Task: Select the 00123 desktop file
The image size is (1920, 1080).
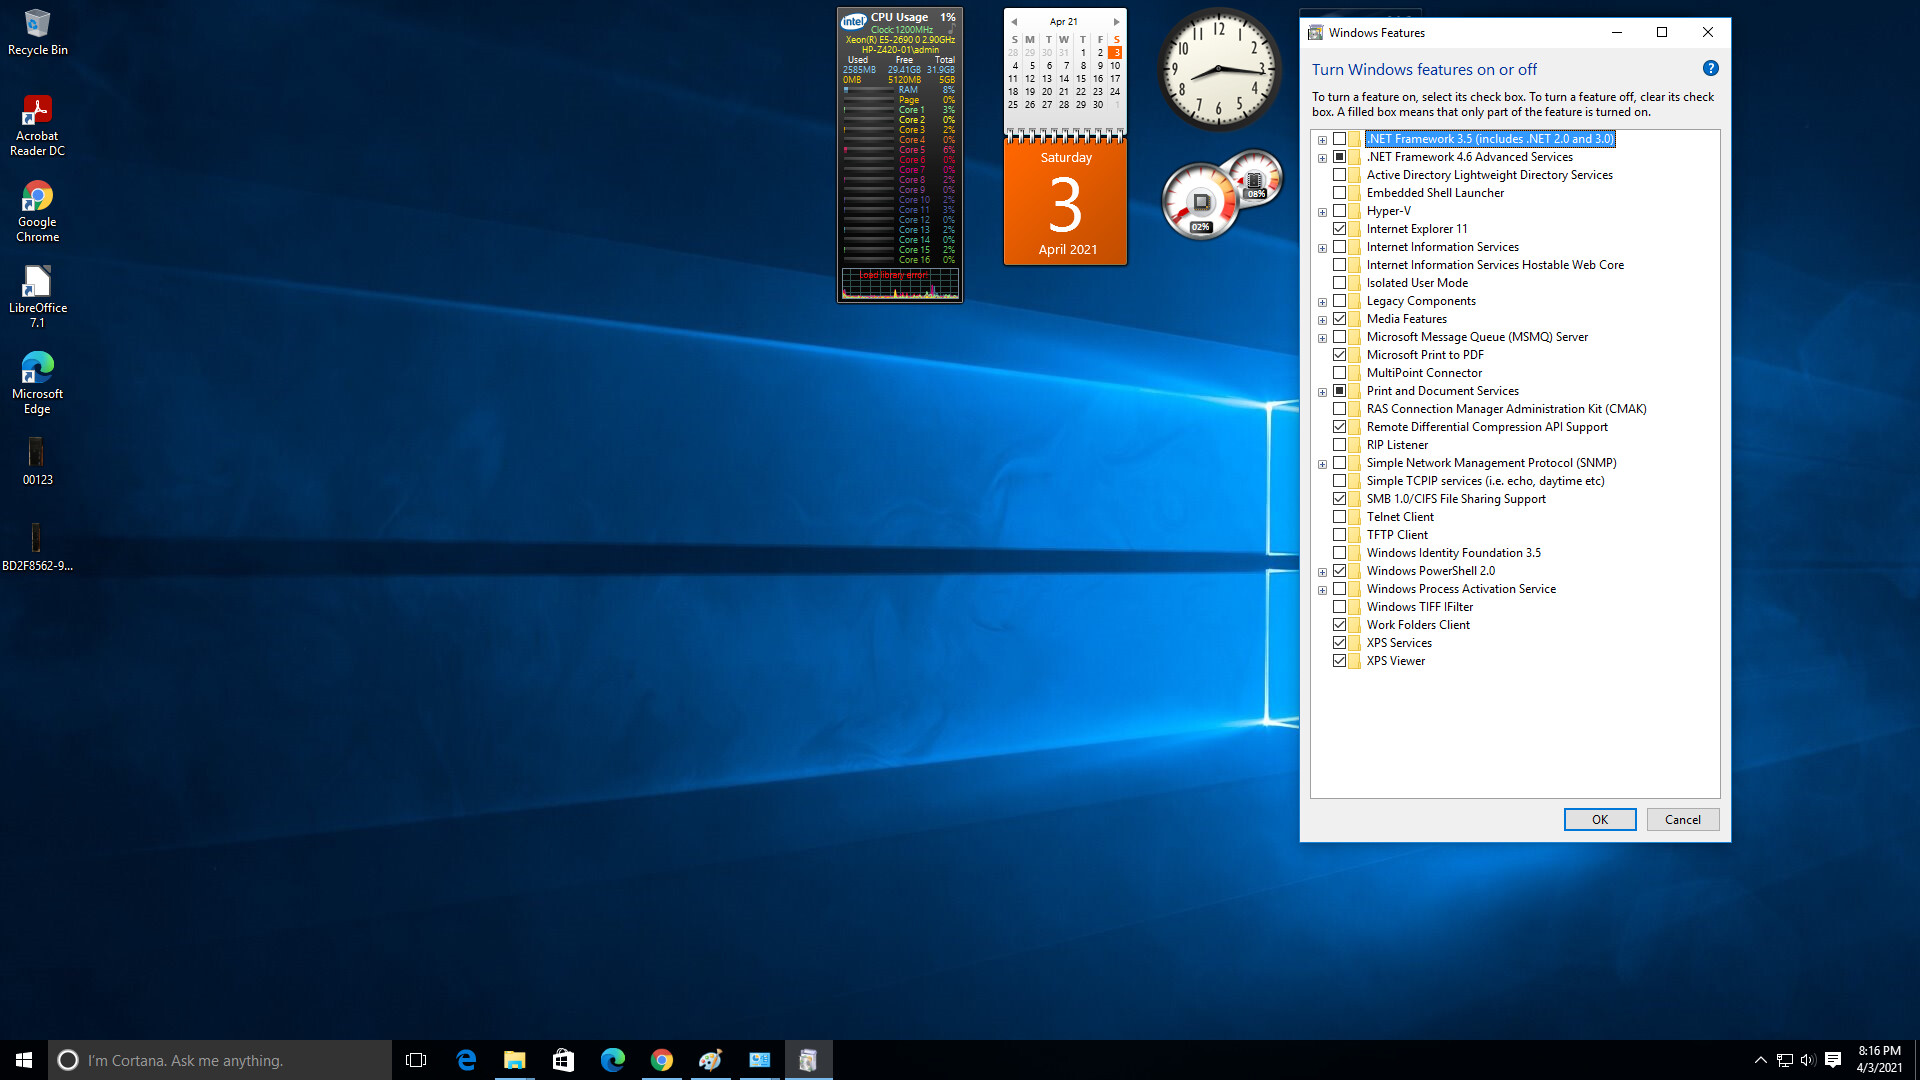Action: (x=37, y=462)
